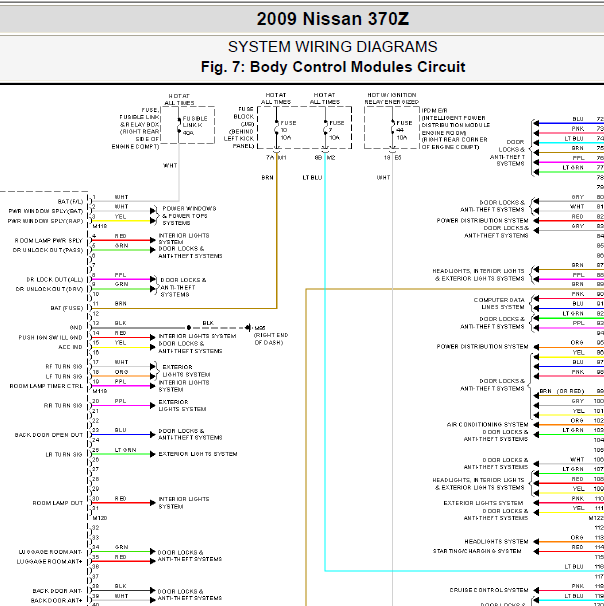Click the CRUISE CONTROL SYSTEM reference
Viewport: 604px width, 606px height.
click(x=488, y=590)
